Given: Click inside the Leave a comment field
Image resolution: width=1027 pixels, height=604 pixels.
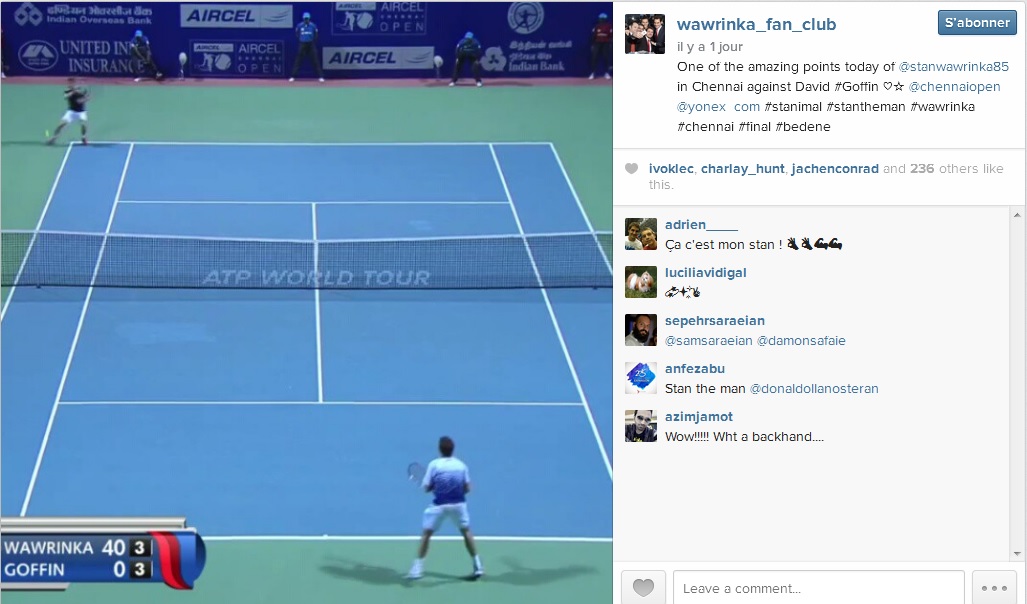Looking at the screenshot, I should [x=819, y=588].
